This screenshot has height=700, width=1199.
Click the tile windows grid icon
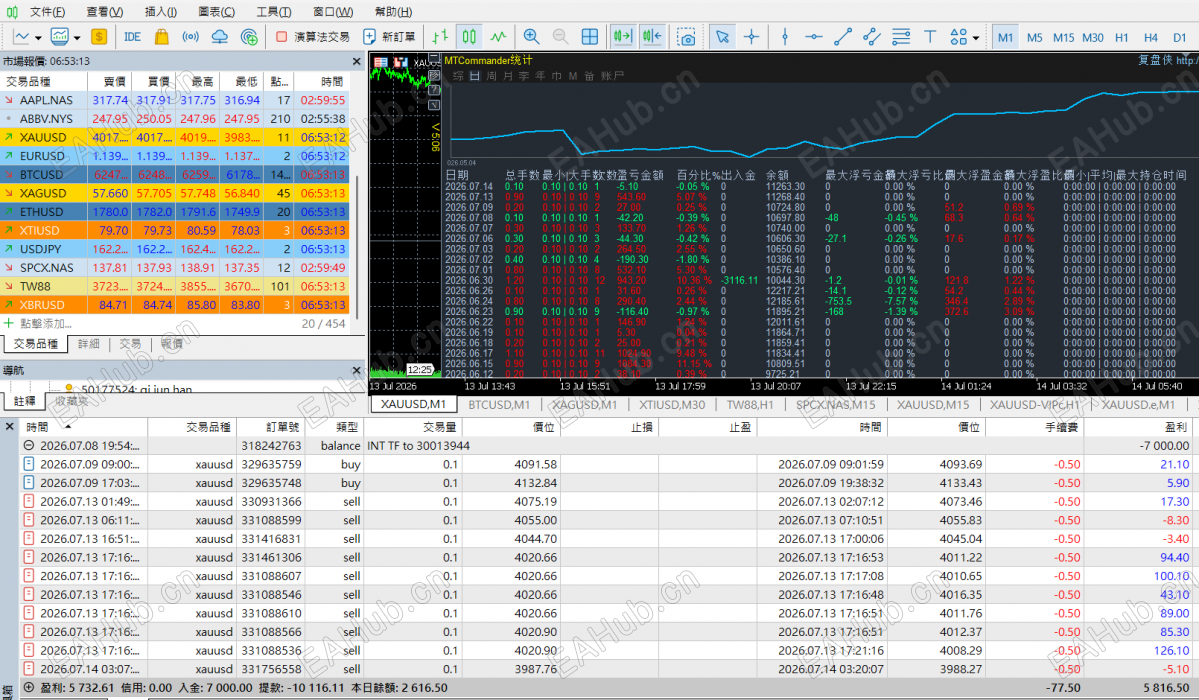pos(590,37)
